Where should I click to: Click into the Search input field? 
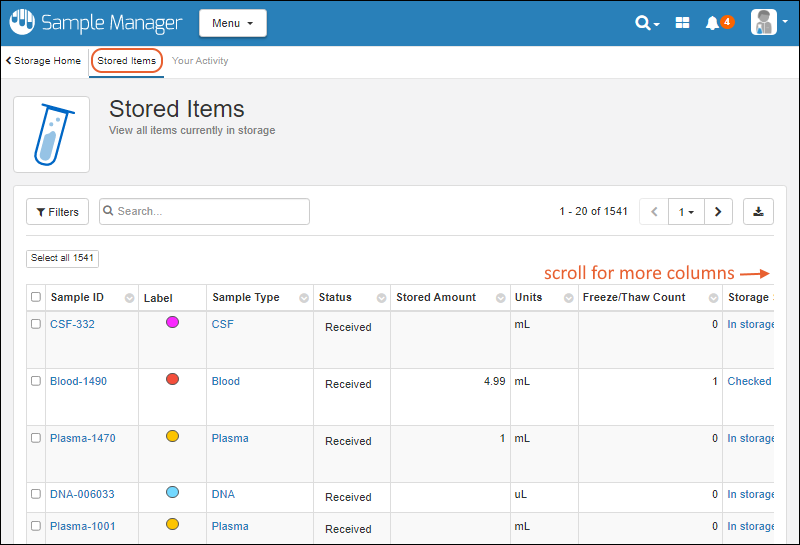tap(210, 212)
